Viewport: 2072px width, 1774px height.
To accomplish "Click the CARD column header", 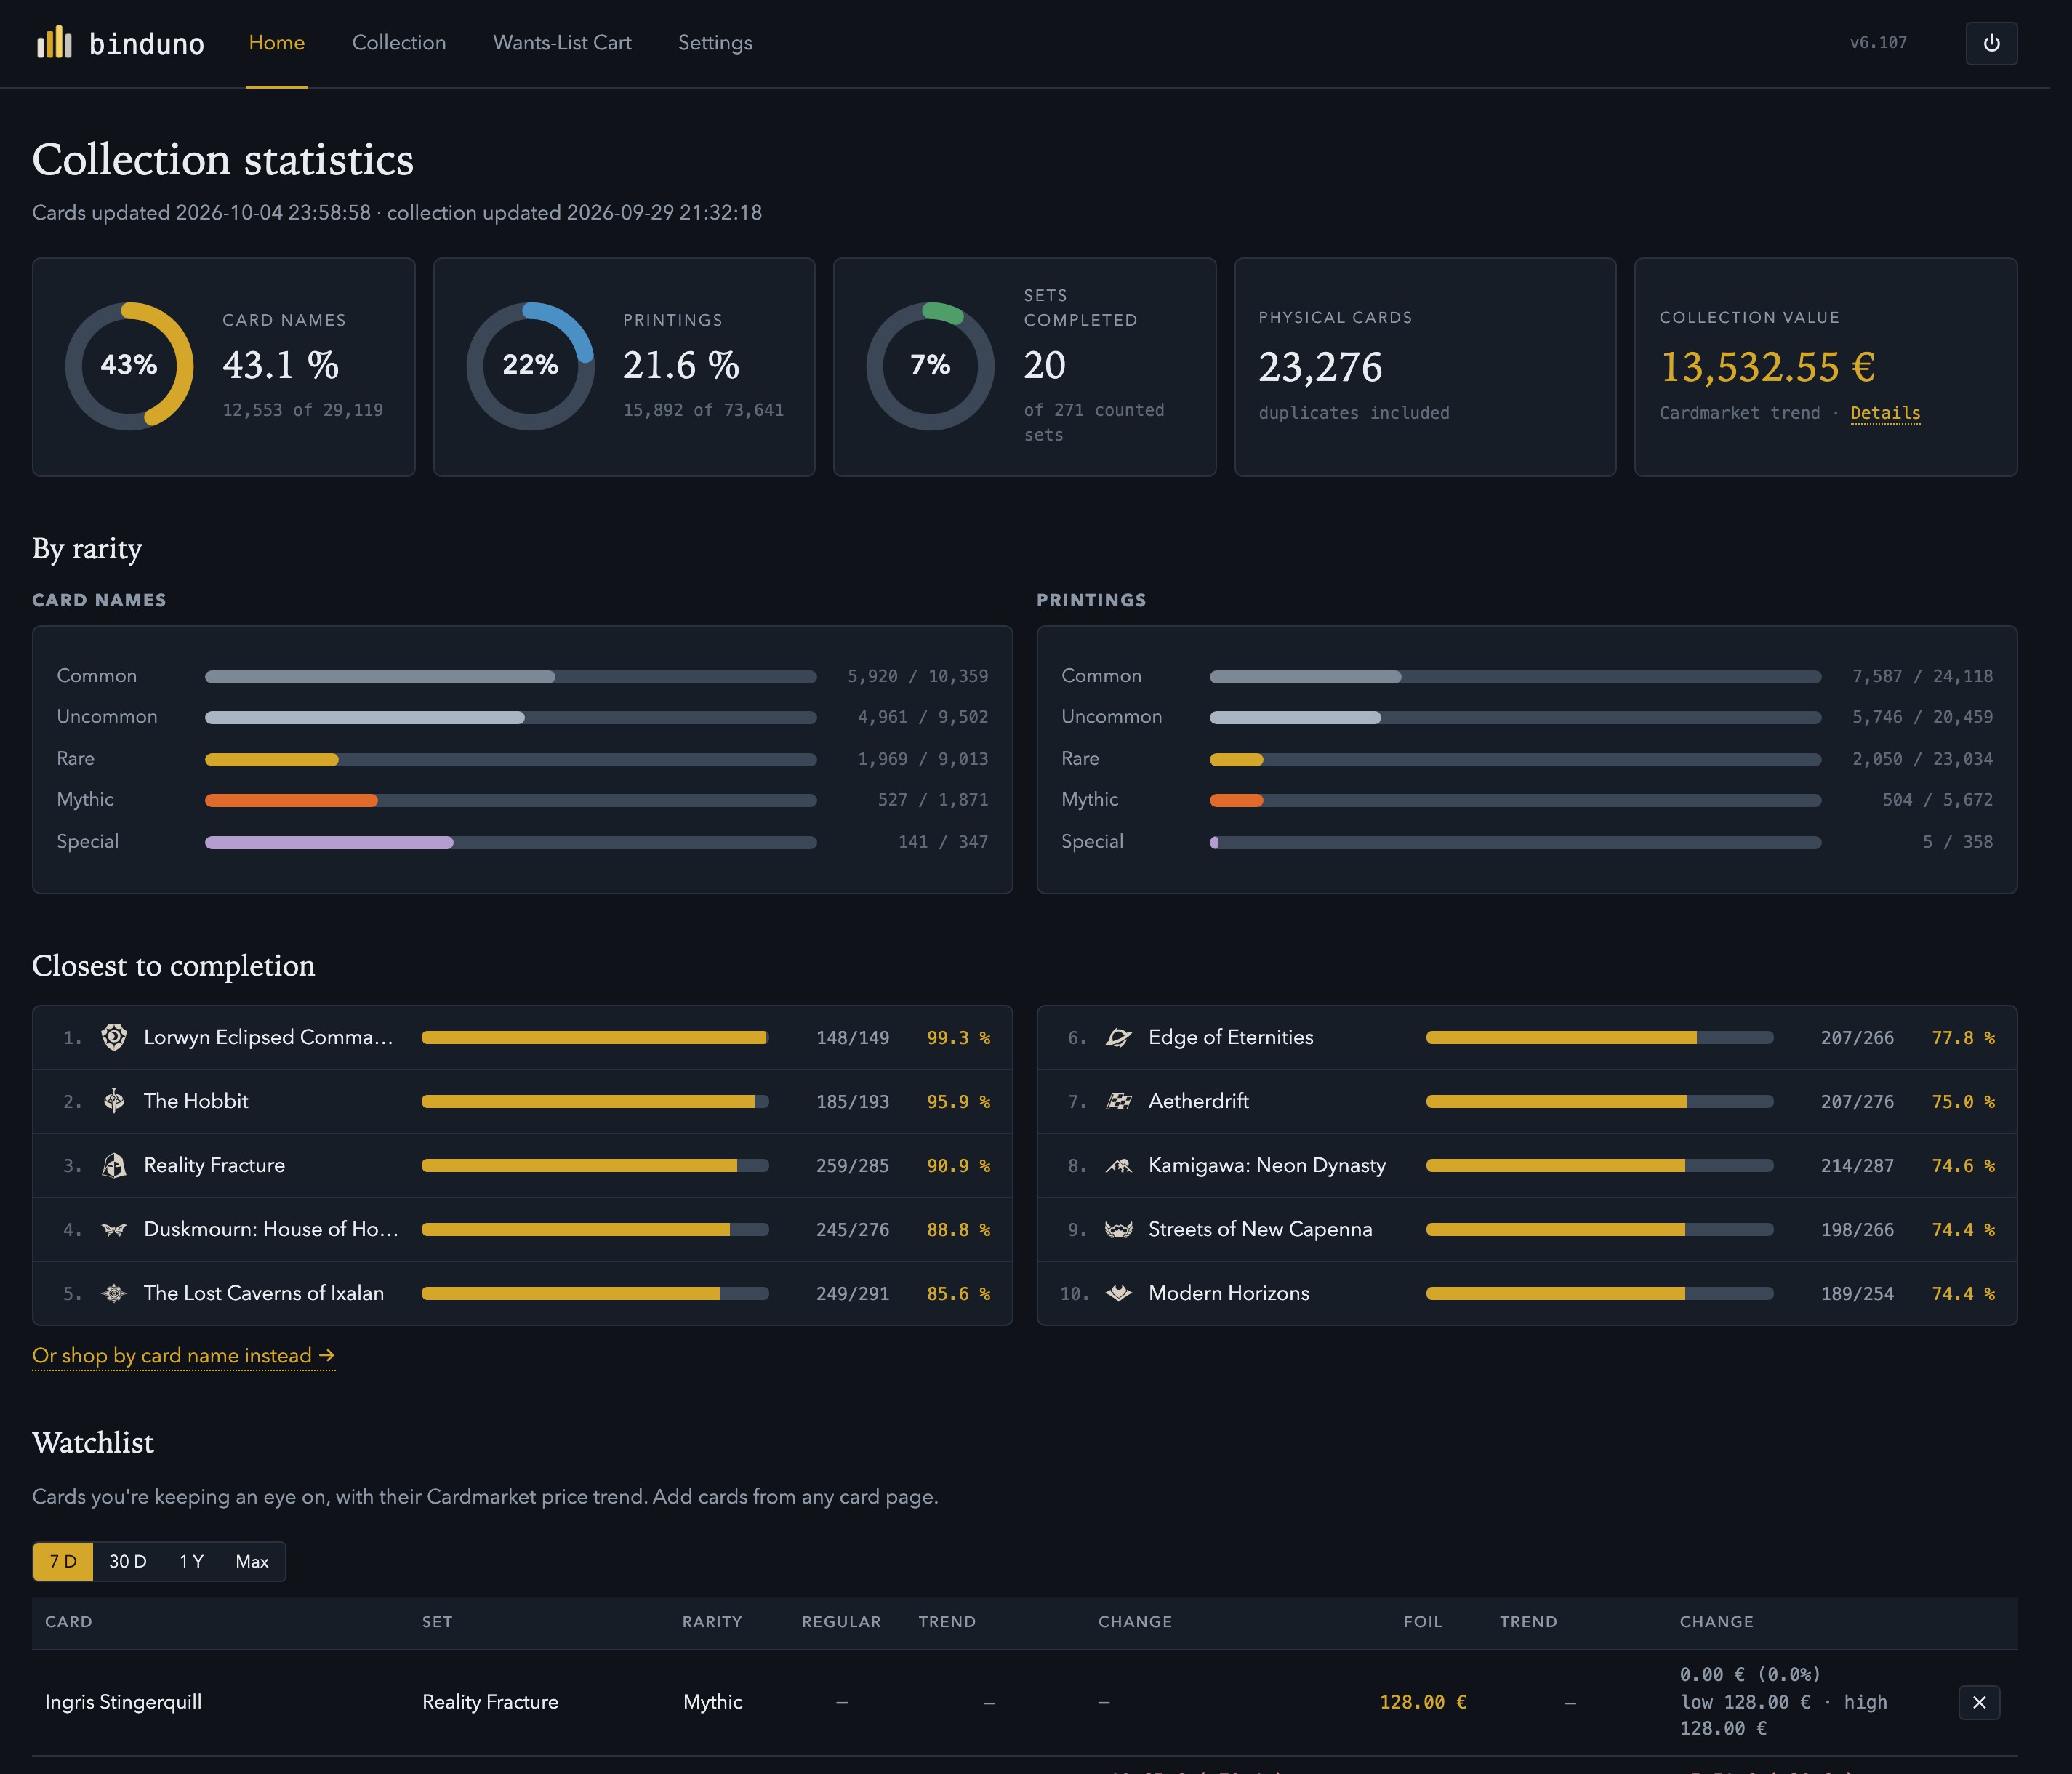I will point(68,1621).
